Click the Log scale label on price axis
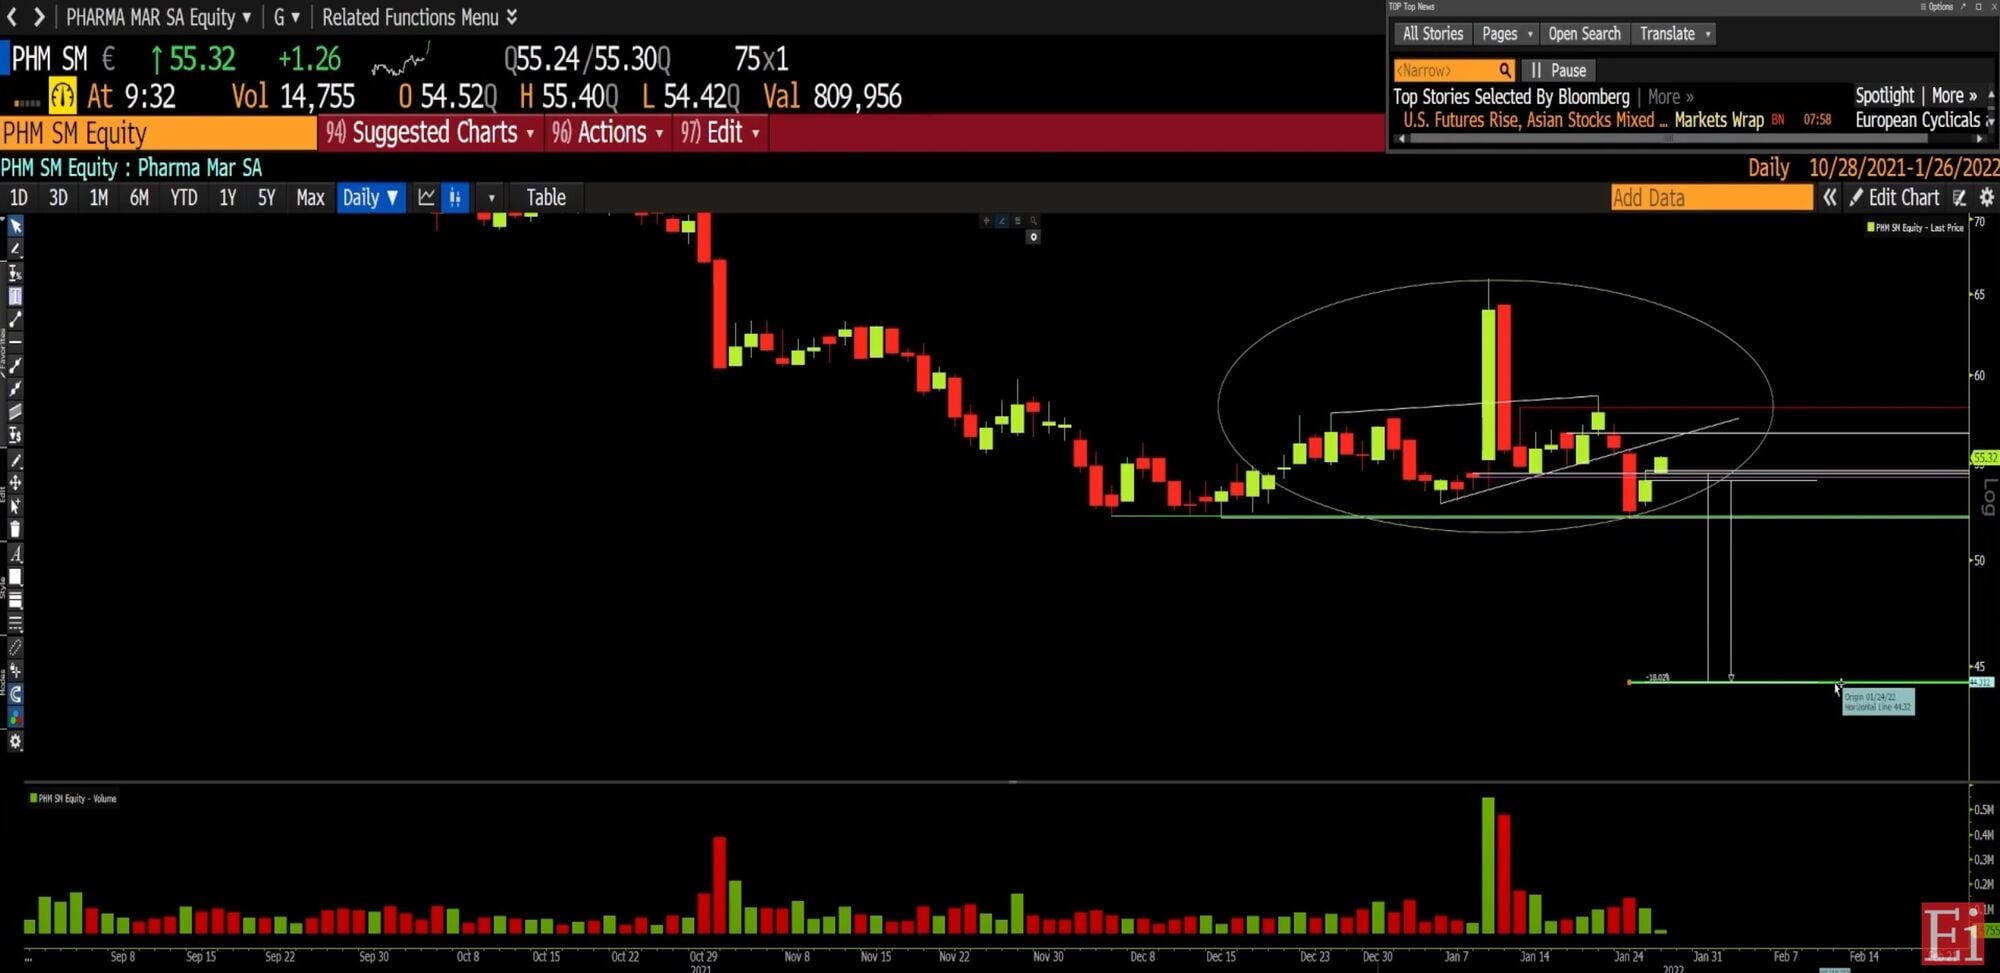The height and width of the screenshot is (973, 2000). tap(1988, 497)
